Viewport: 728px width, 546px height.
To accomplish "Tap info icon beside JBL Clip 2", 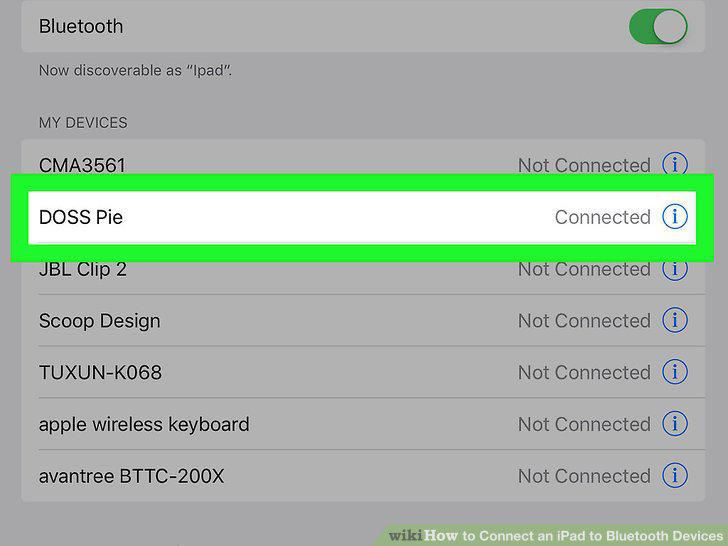I will pyautogui.click(x=674, y=270).
